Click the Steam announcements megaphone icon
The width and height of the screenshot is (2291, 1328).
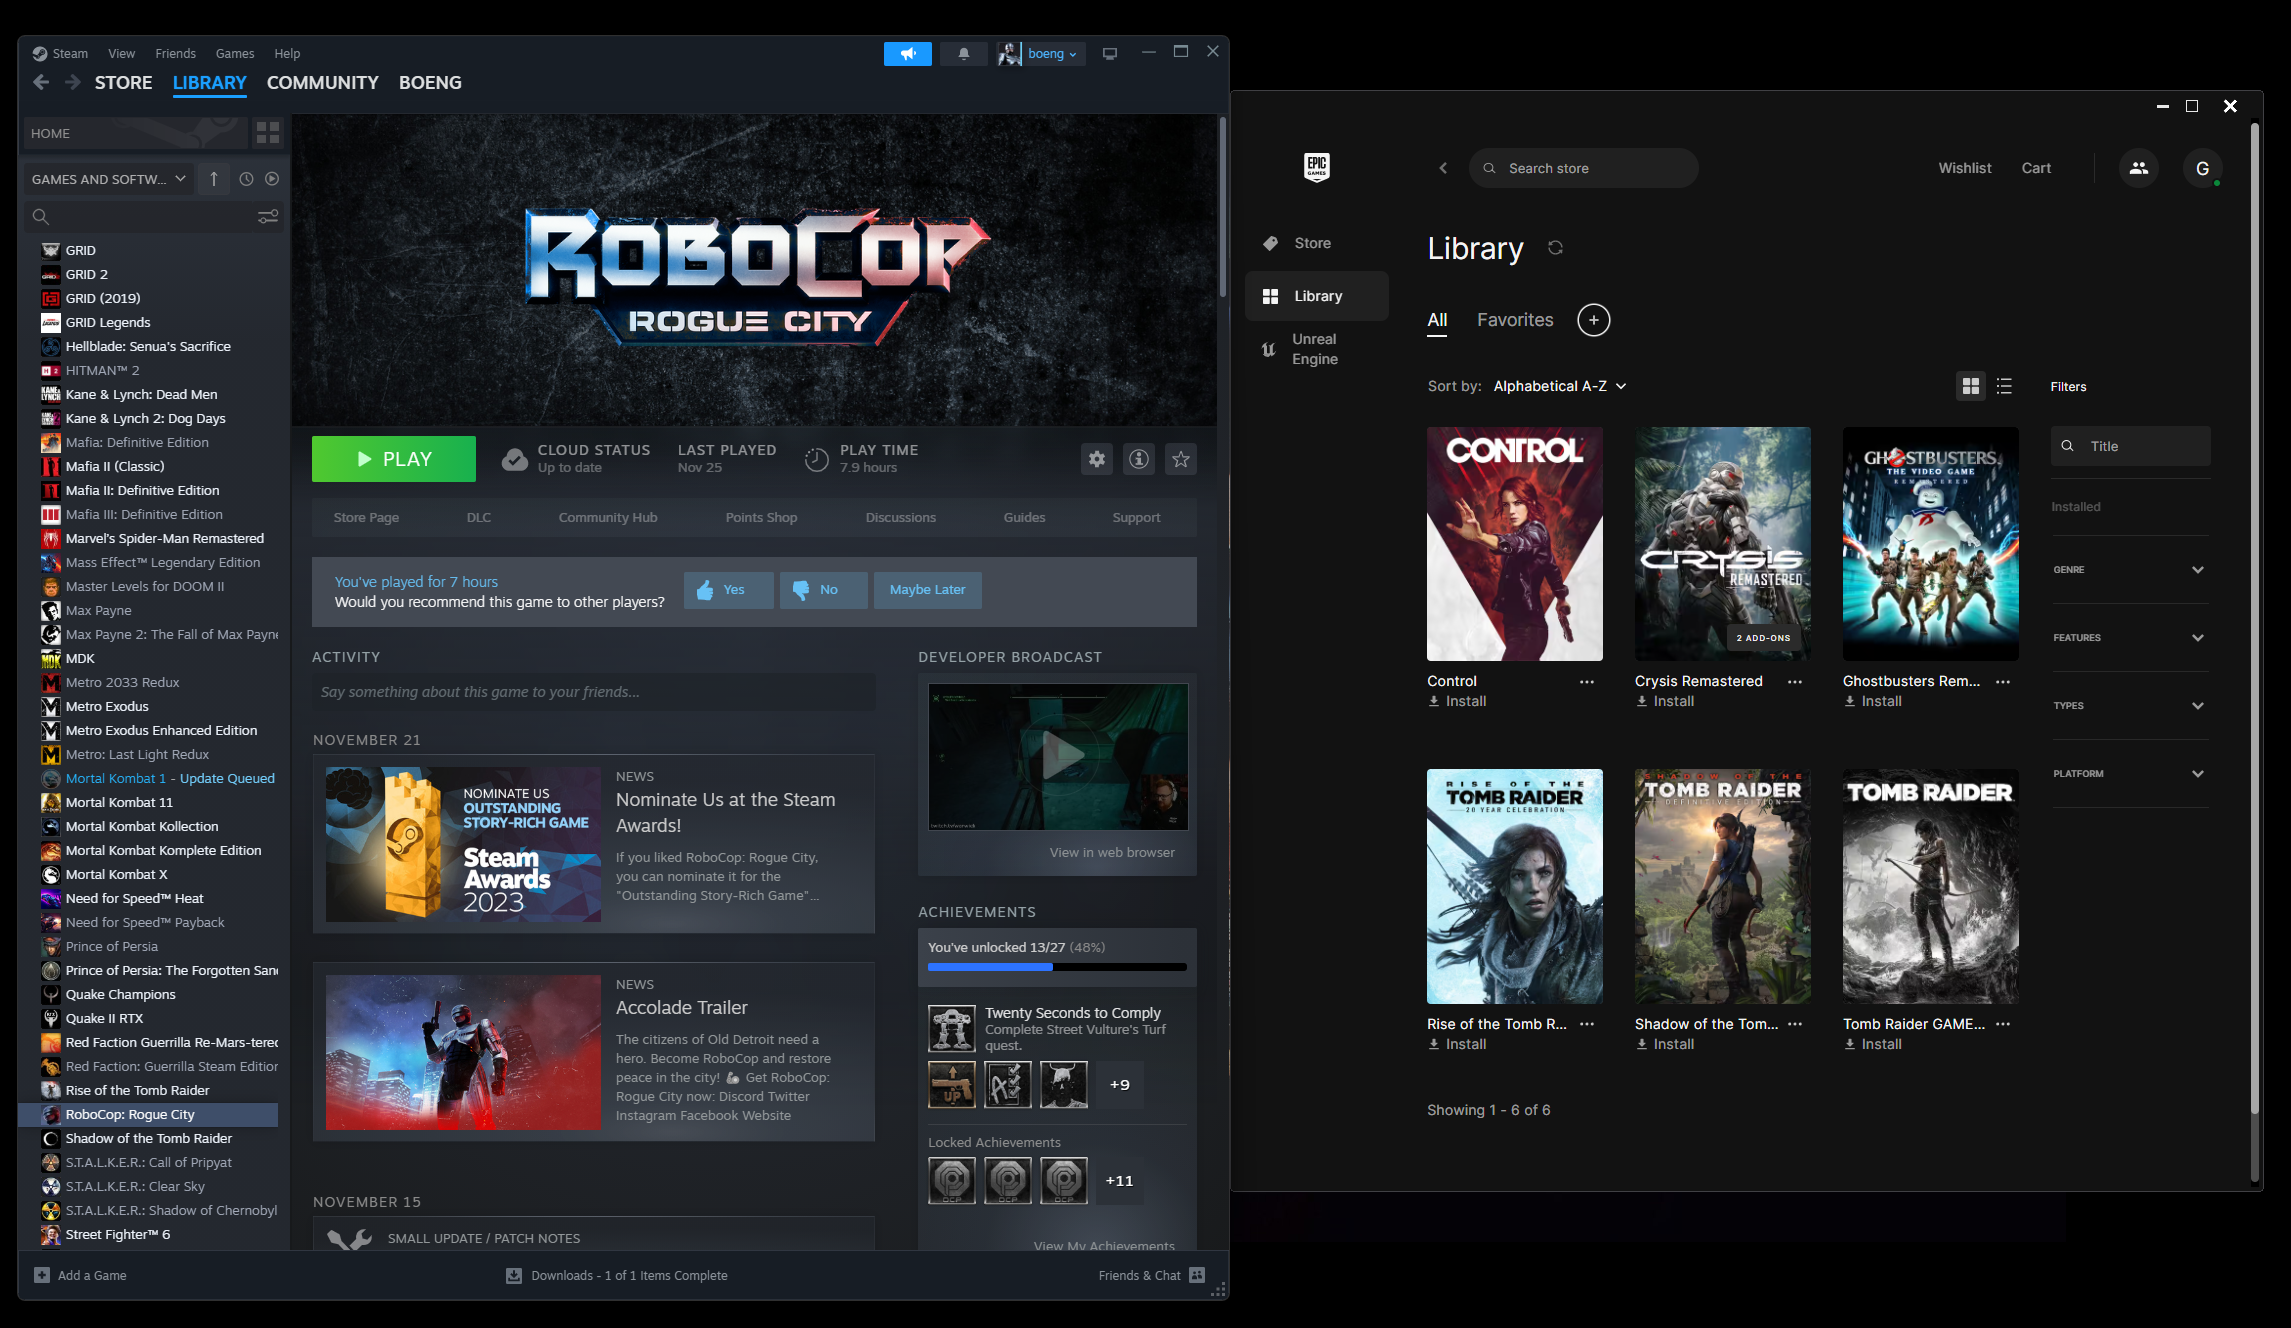click(907, 54)
